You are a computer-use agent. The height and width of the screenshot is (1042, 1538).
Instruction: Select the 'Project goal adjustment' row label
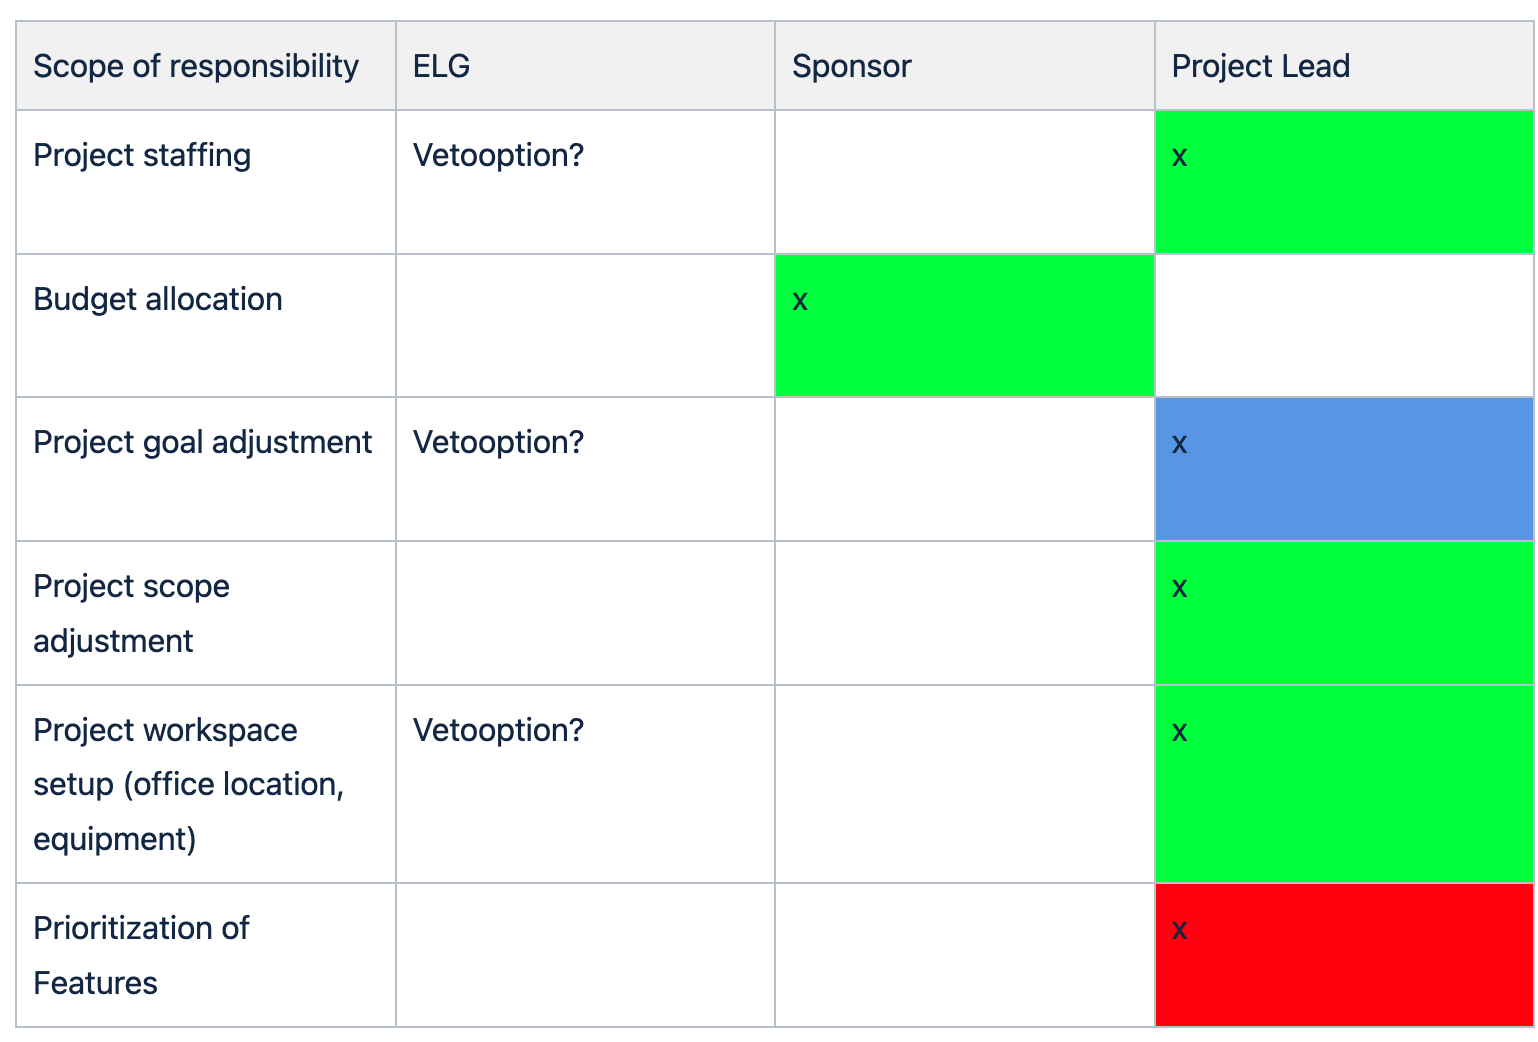(202, 442)
